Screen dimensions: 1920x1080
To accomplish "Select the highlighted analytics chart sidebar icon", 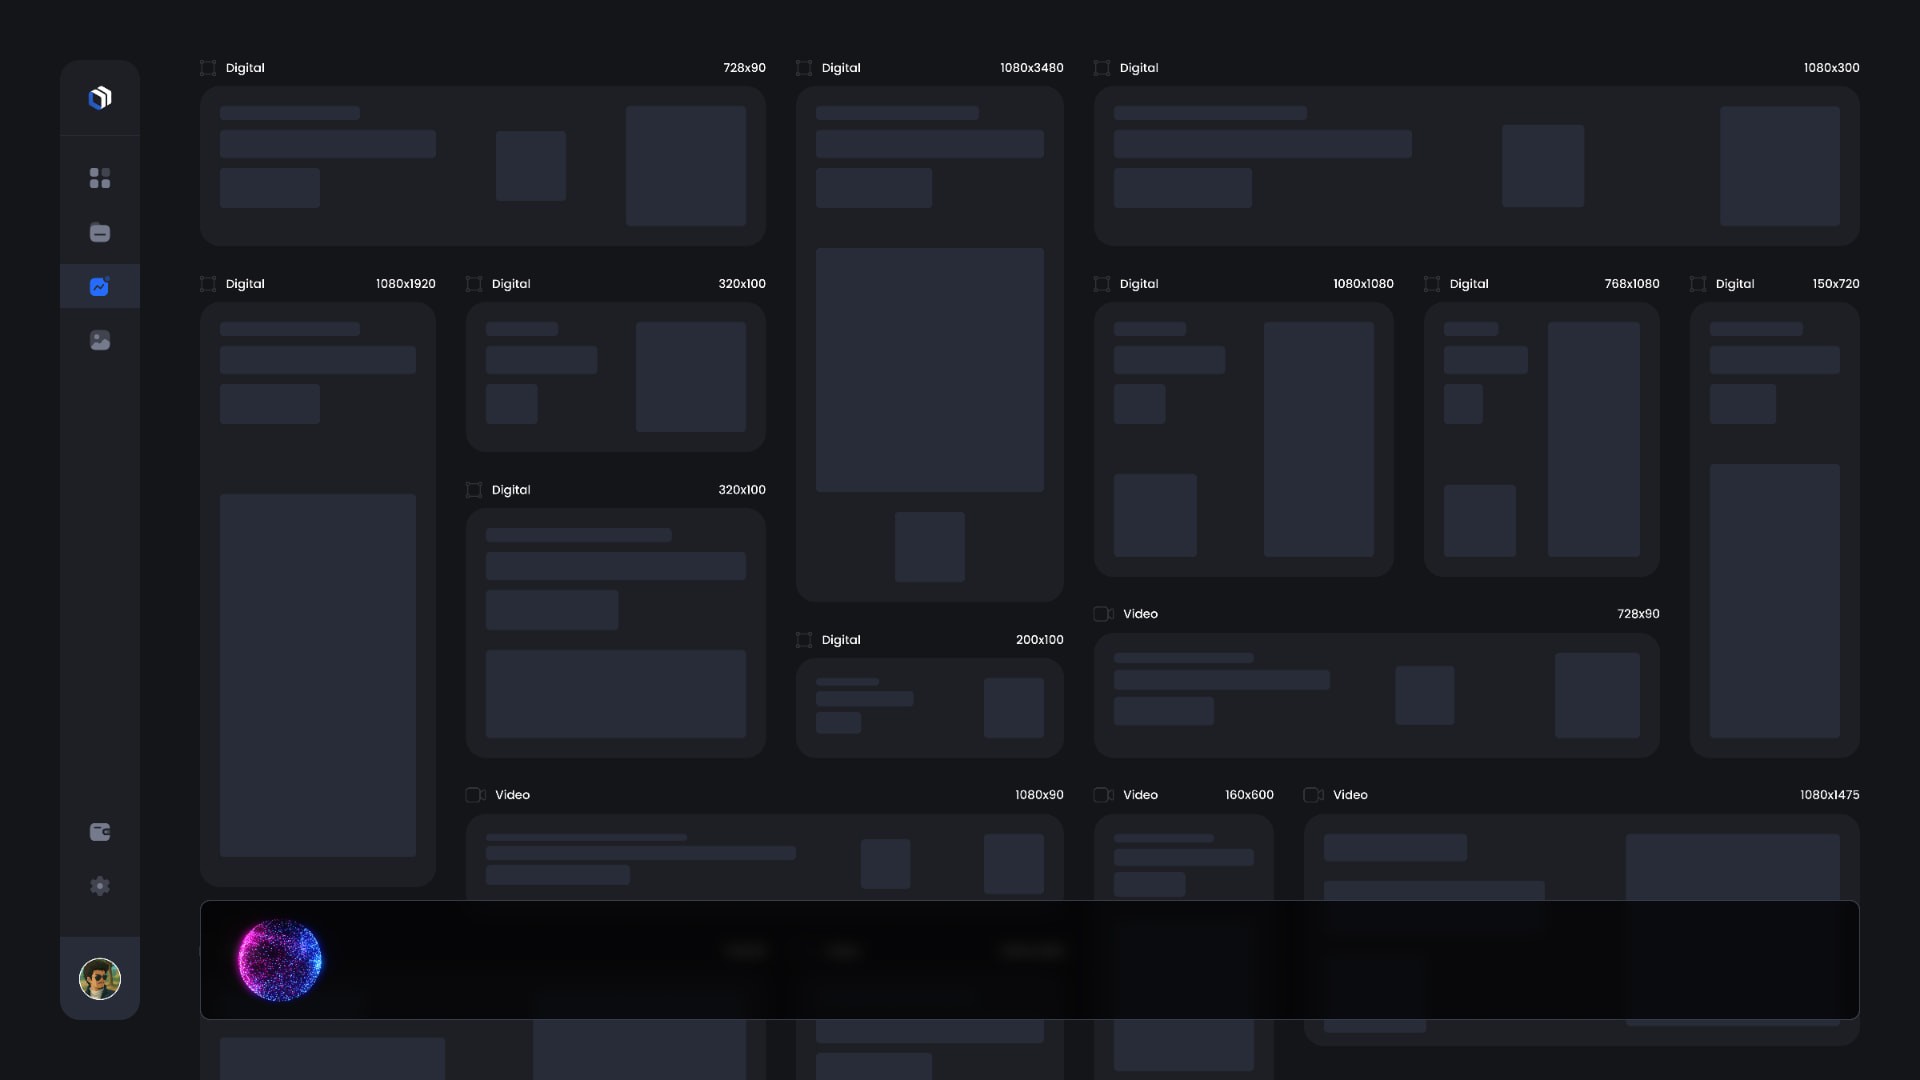I will tap(100, 286).
